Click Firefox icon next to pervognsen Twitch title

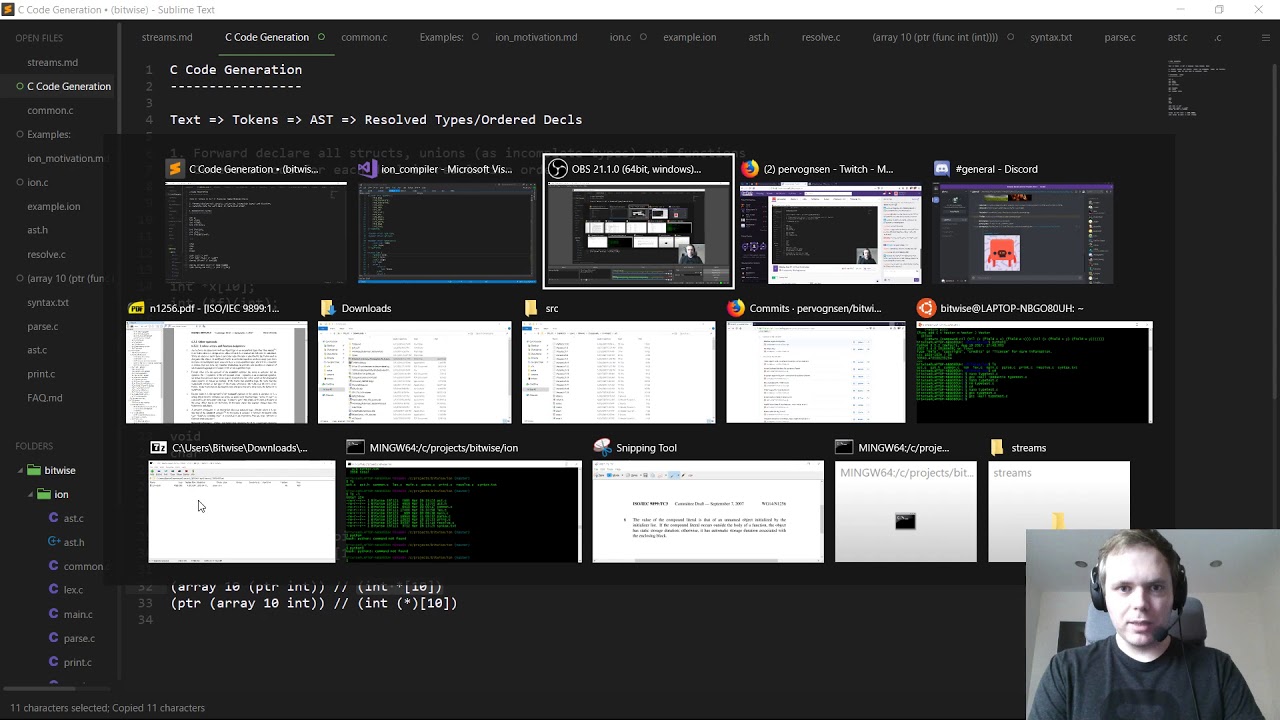coord(749,169)
